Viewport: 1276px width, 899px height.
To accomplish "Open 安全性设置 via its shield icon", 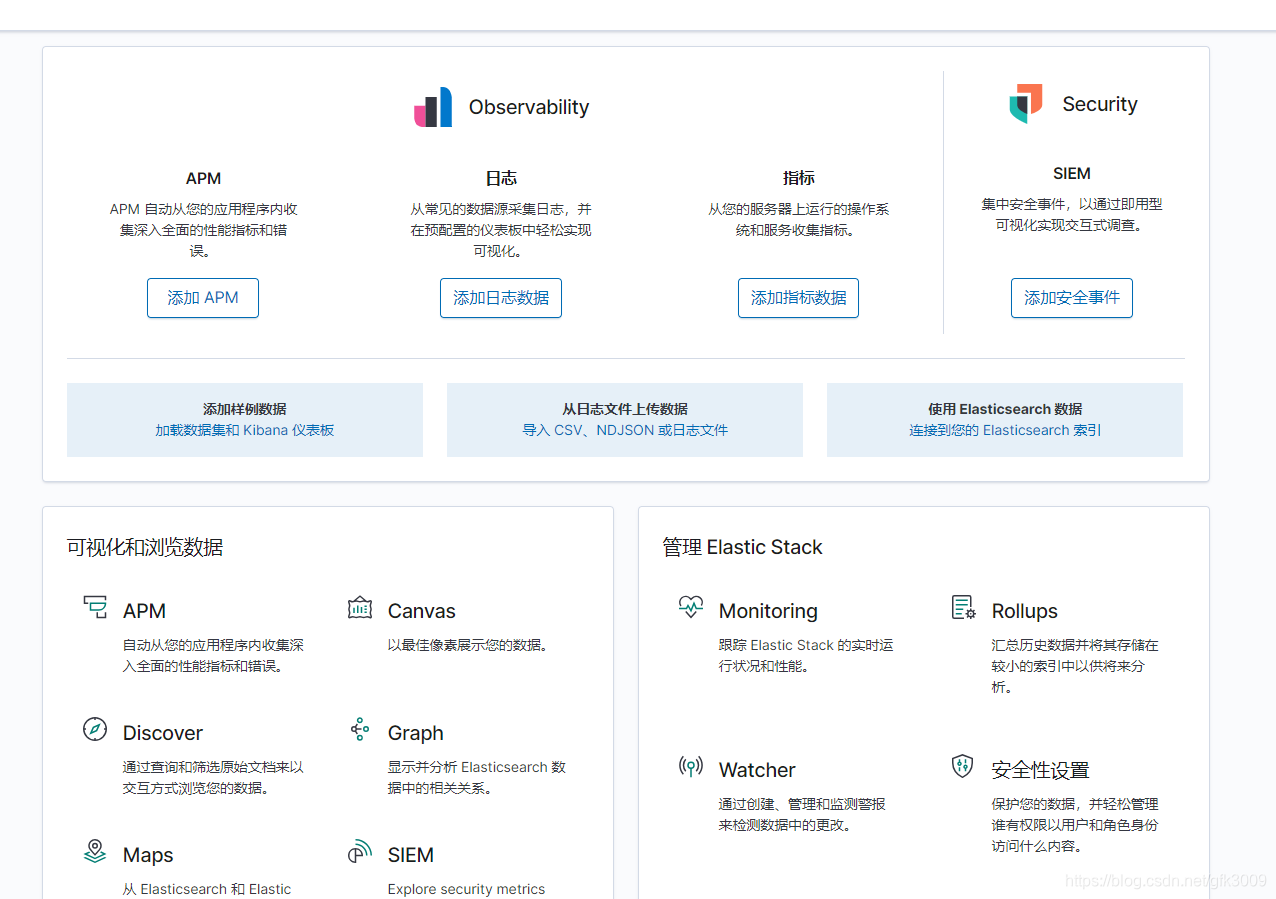I will tap(963, 767).
